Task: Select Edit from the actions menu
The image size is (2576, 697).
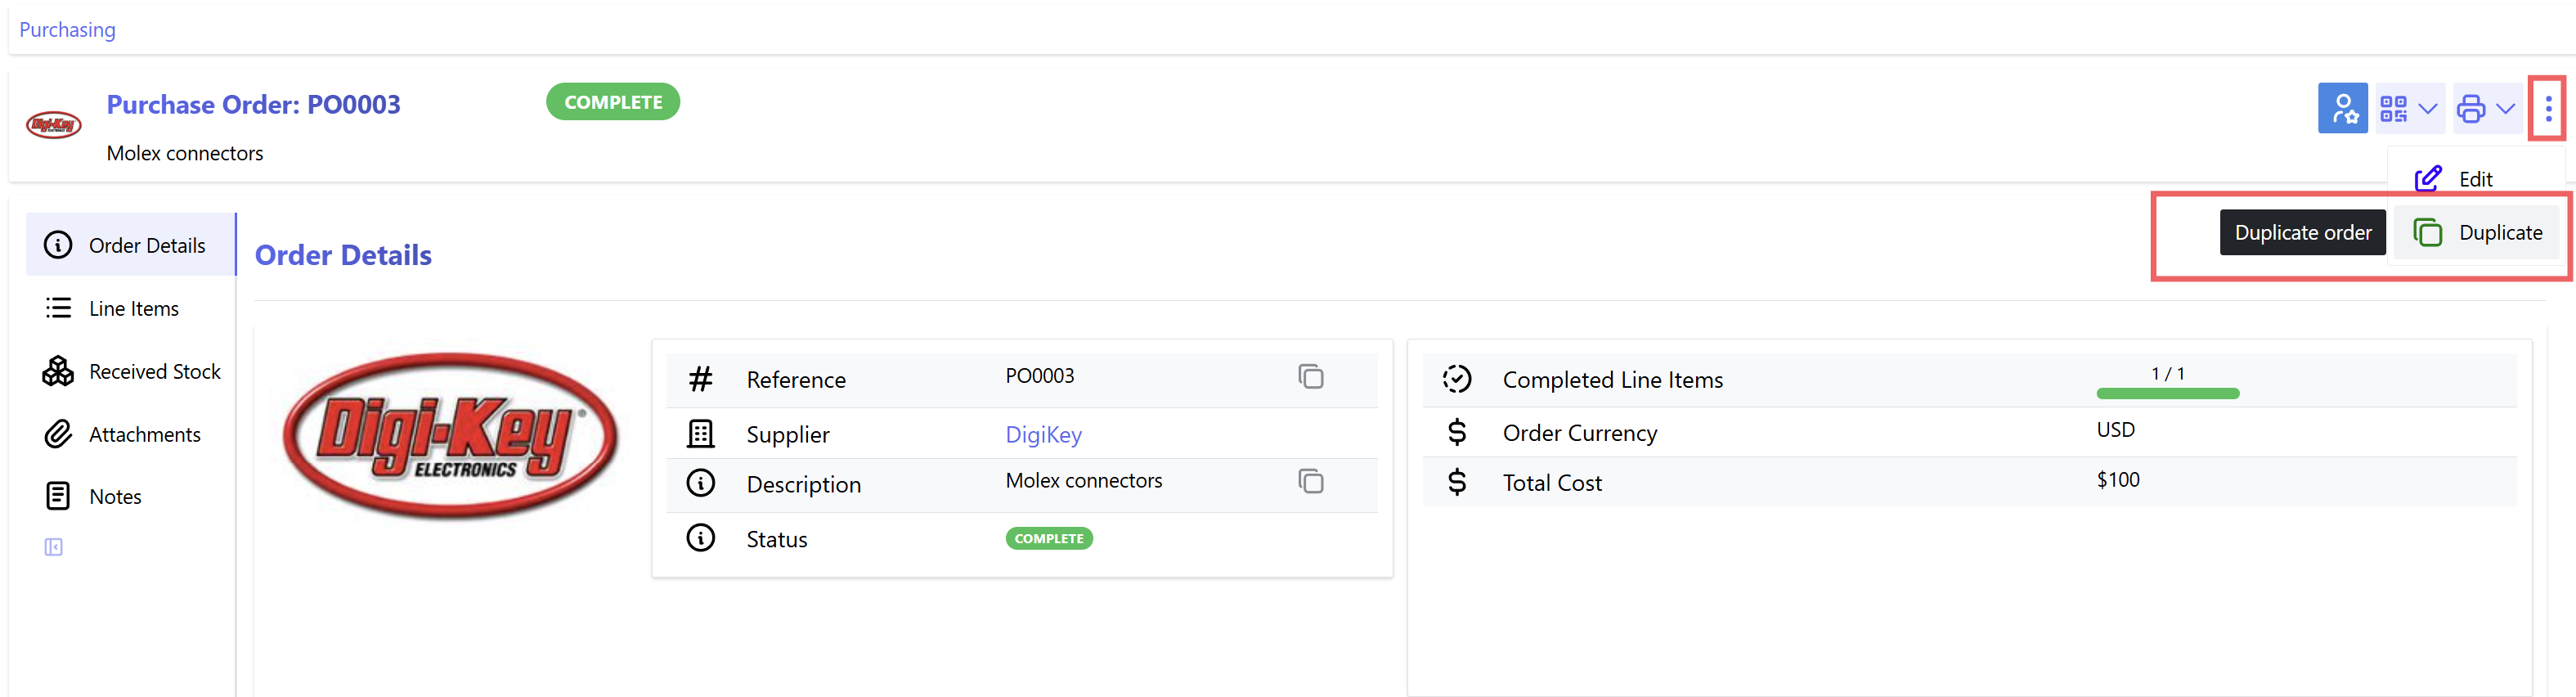Action: (x=2476, y=178)
